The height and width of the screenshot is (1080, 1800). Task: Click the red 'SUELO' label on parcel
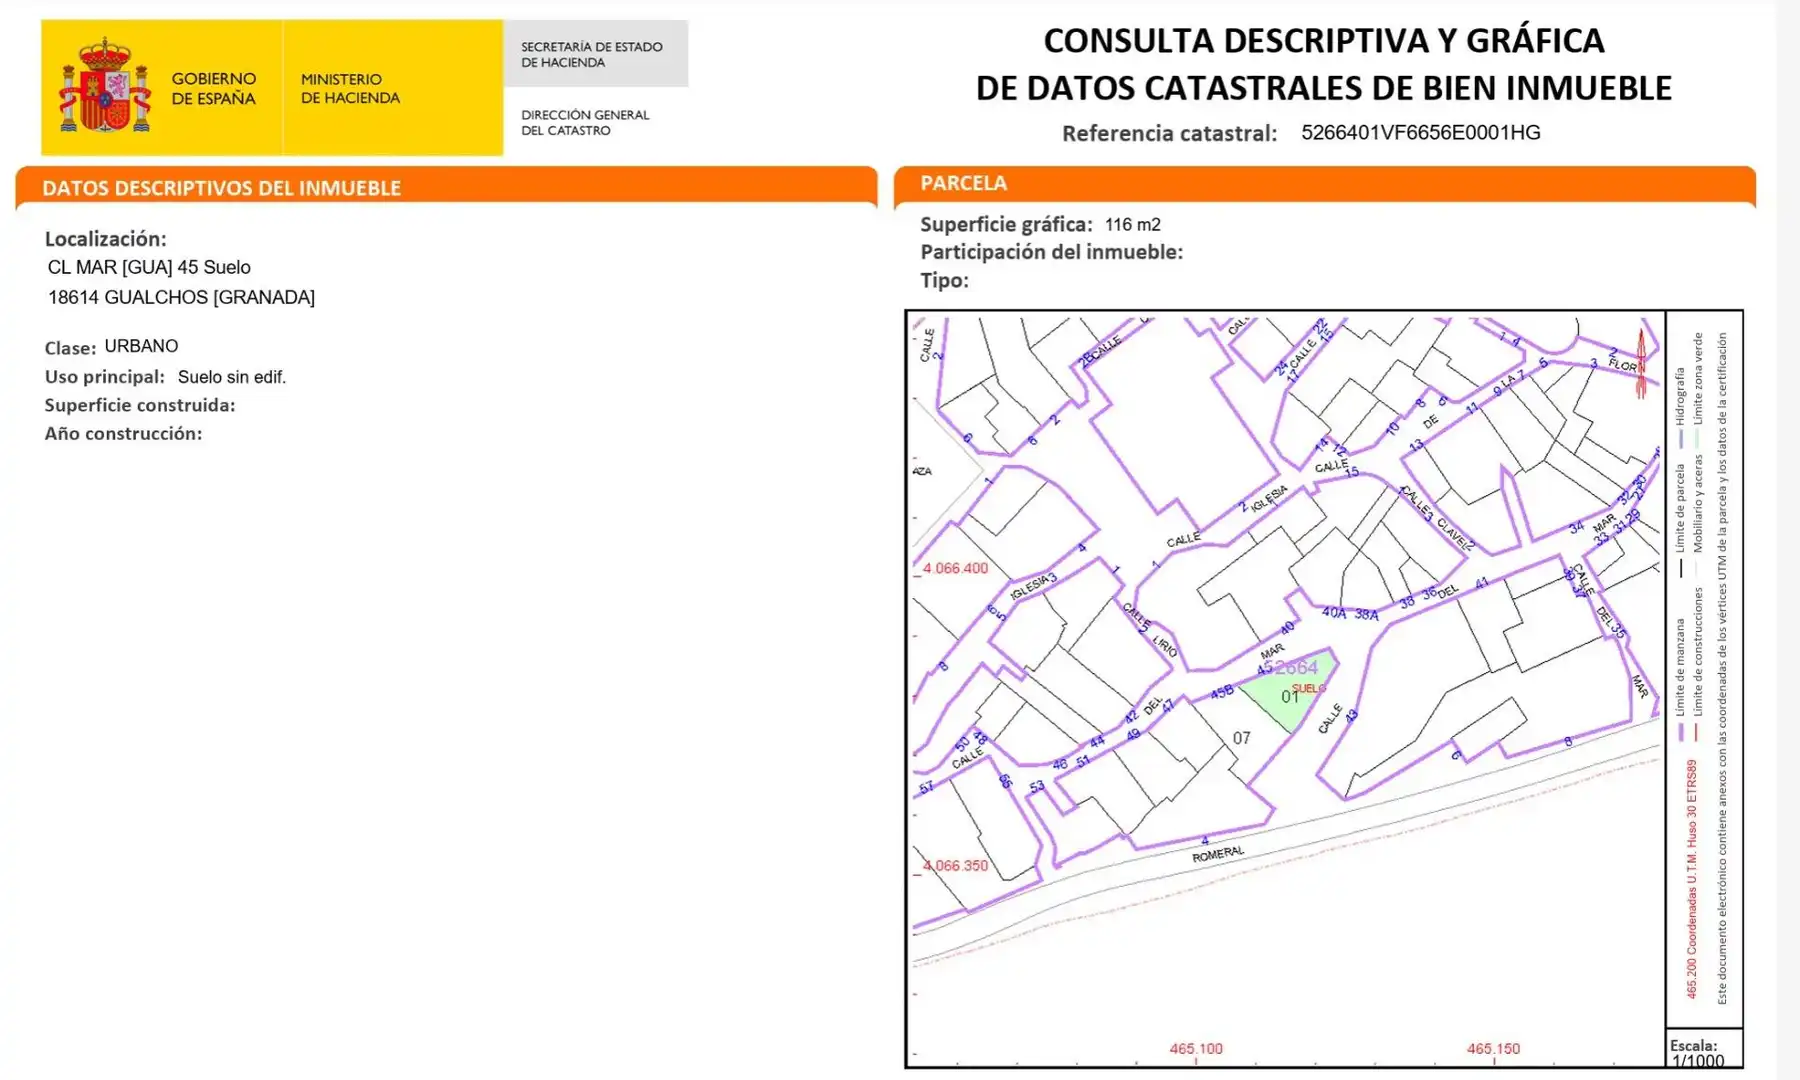click(1309, 688)
